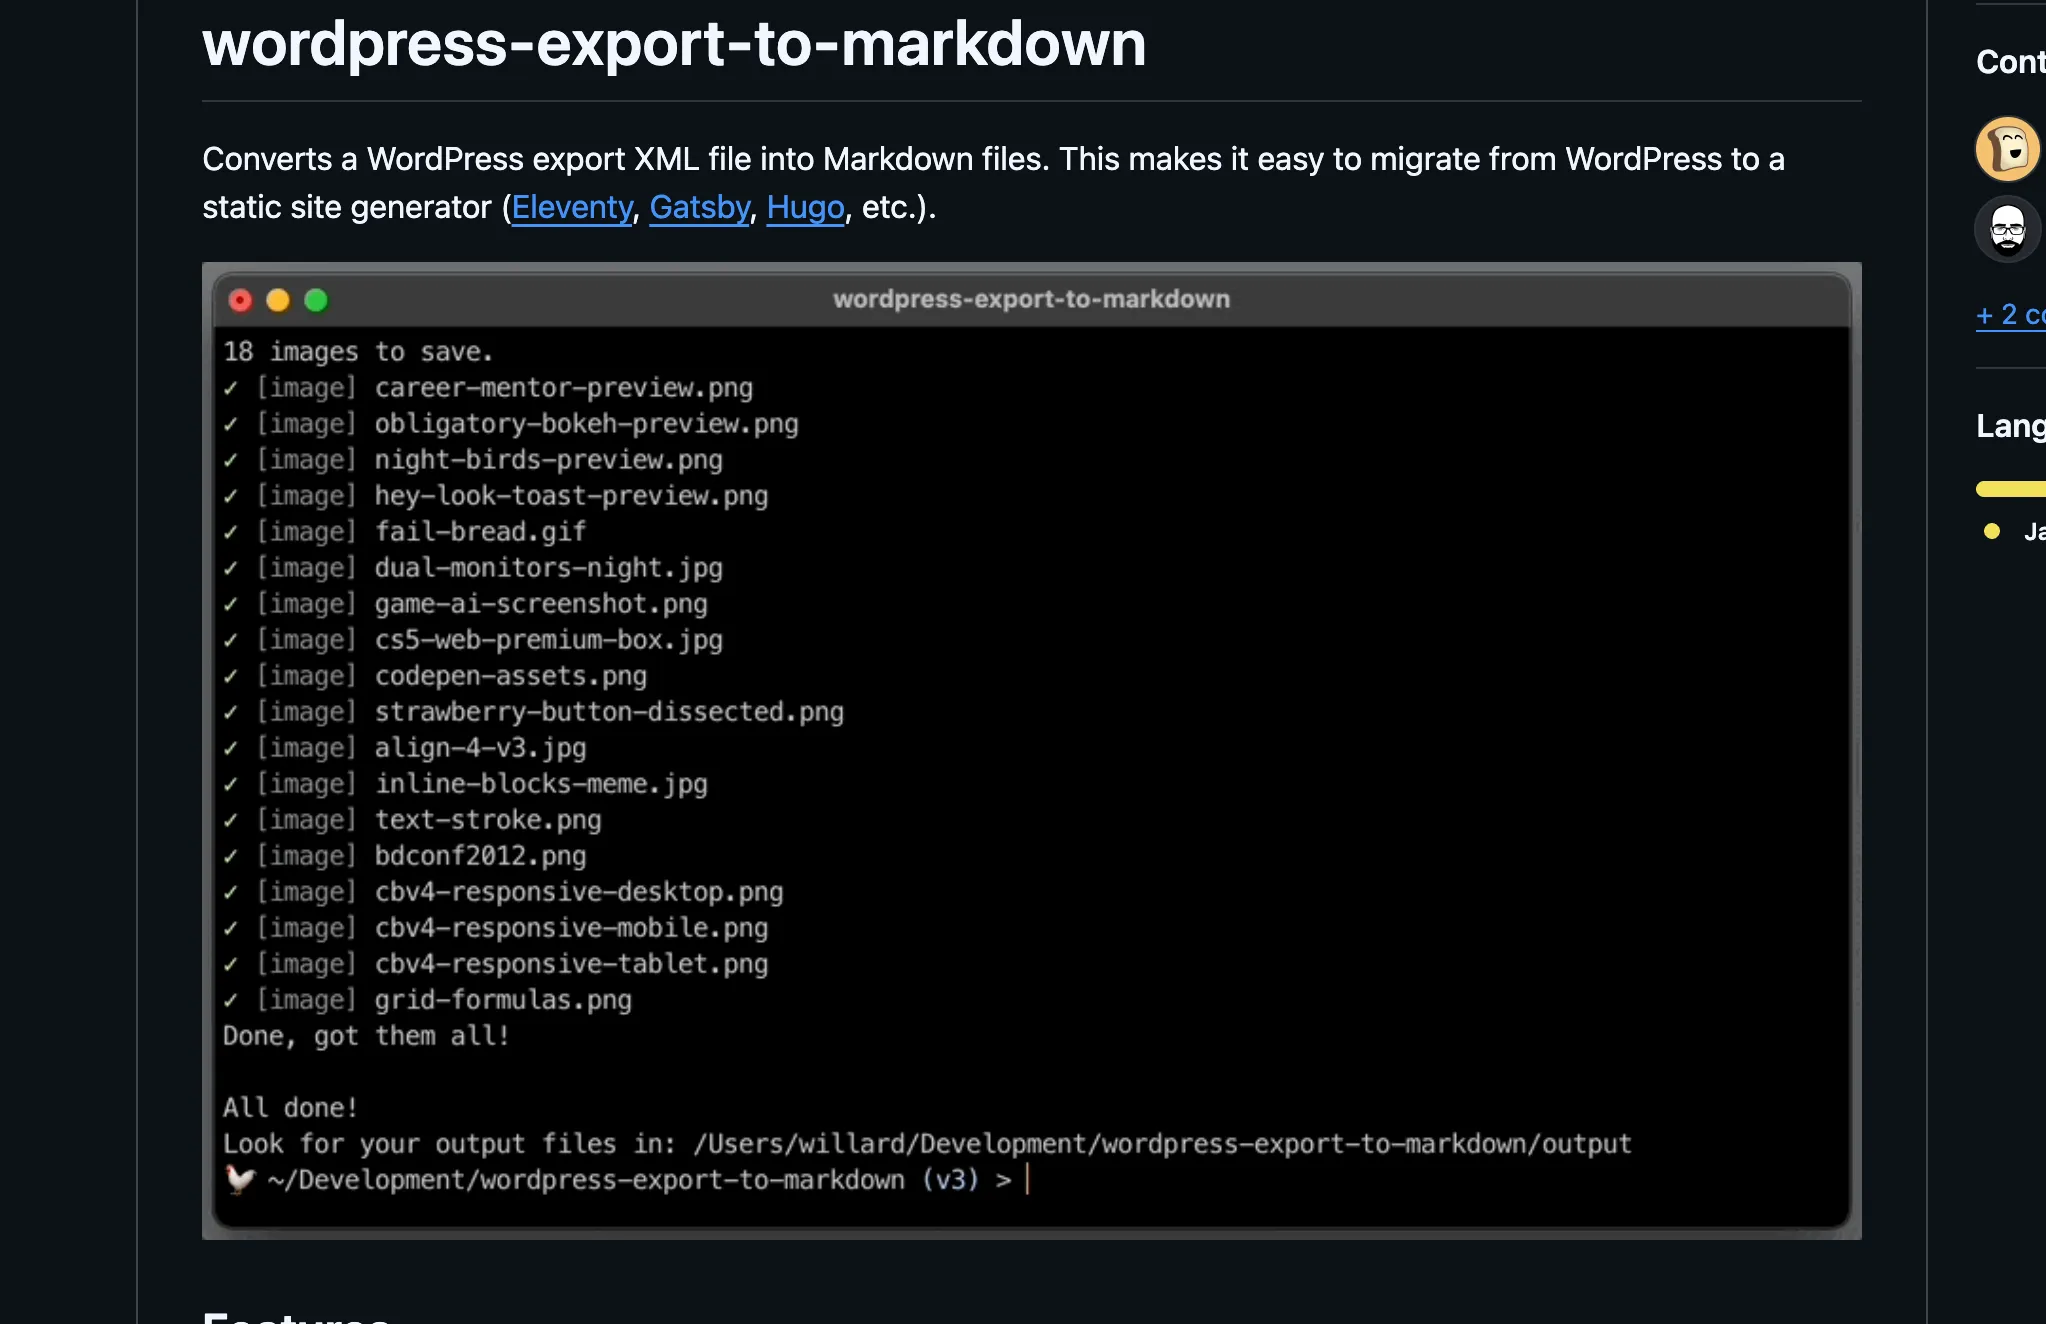Click '18 images to save.' text
The width and height of the screenshot is (2046, 1324).
(x=358, y=352)
